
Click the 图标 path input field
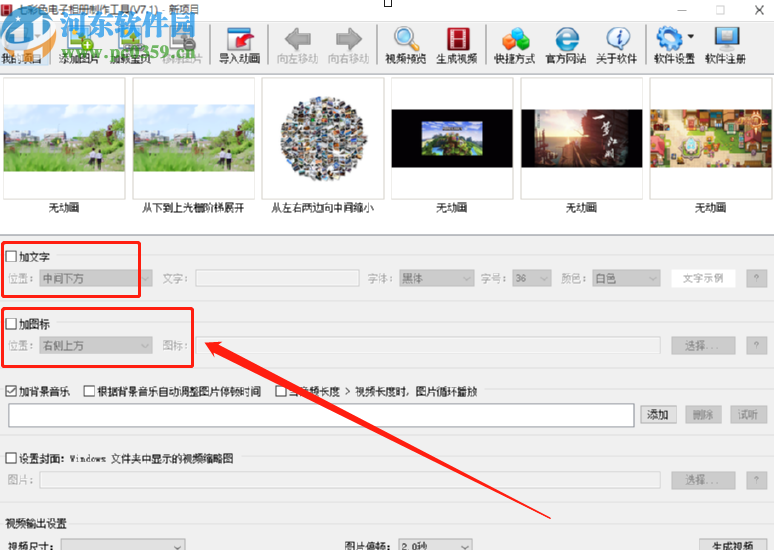coord(428,346)
